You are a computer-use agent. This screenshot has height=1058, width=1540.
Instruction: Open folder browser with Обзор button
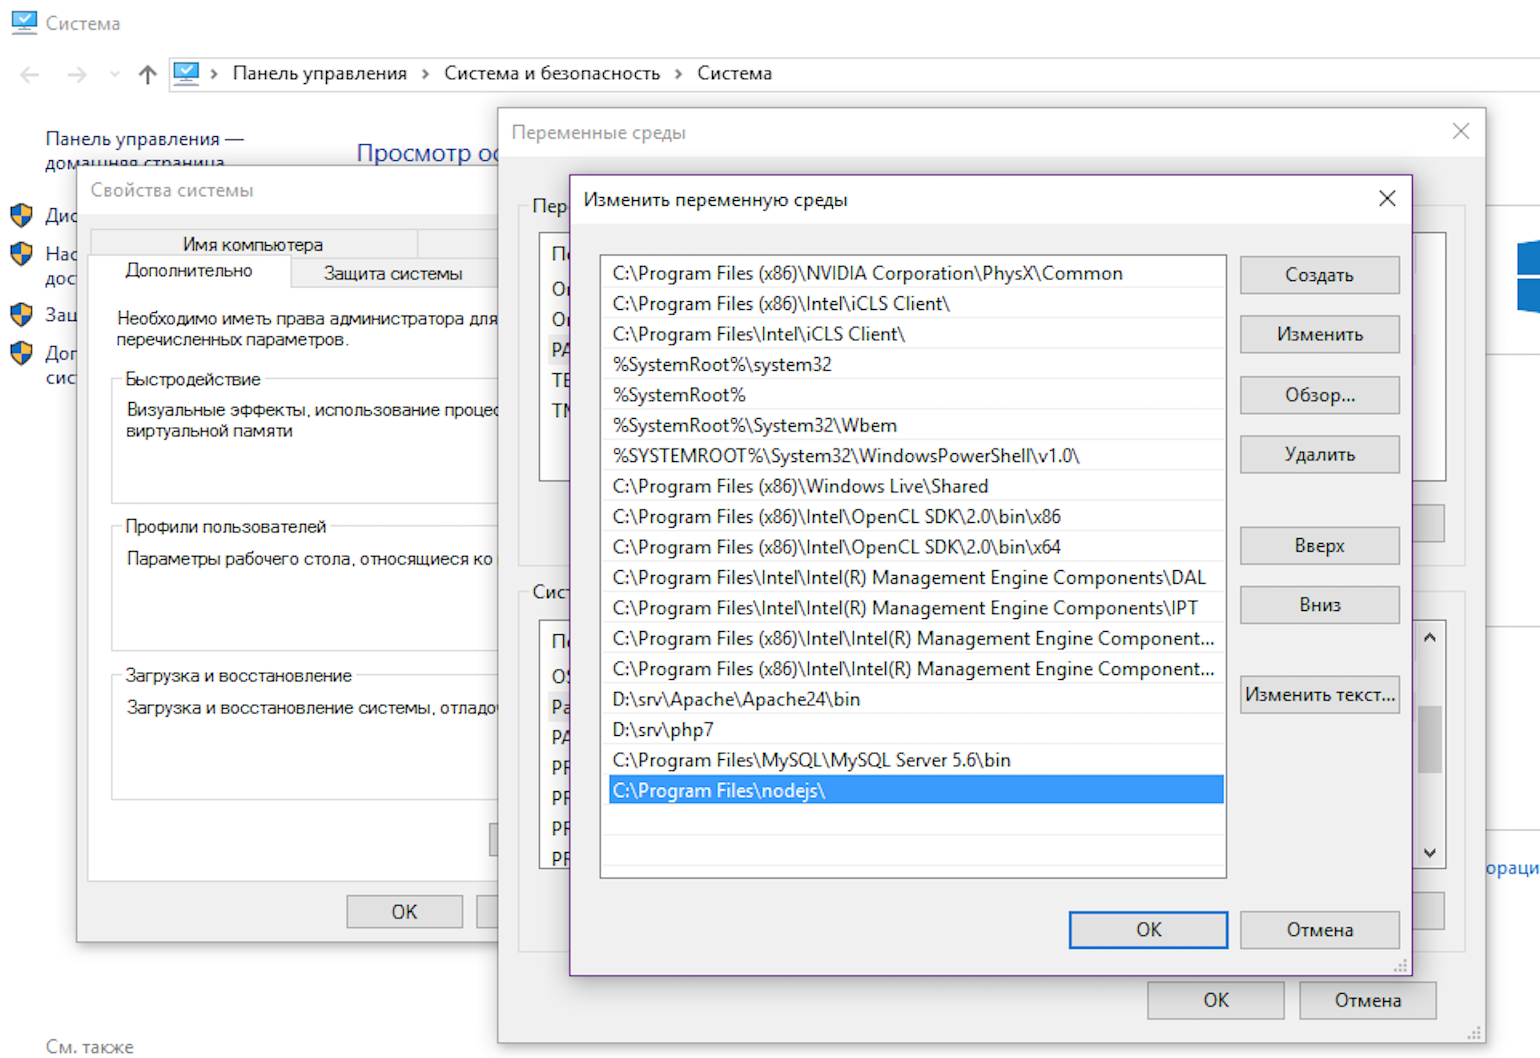point(1319,395)
